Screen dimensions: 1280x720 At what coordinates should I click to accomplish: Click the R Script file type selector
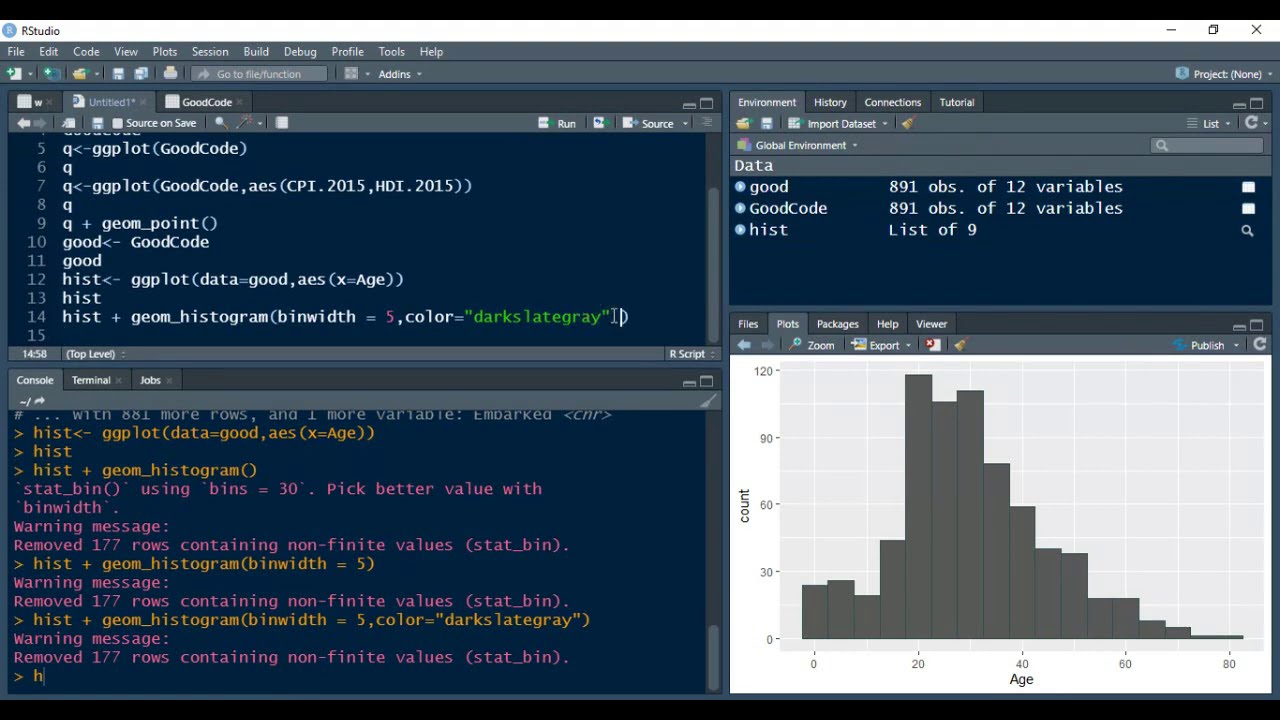(x=693, y=354)
